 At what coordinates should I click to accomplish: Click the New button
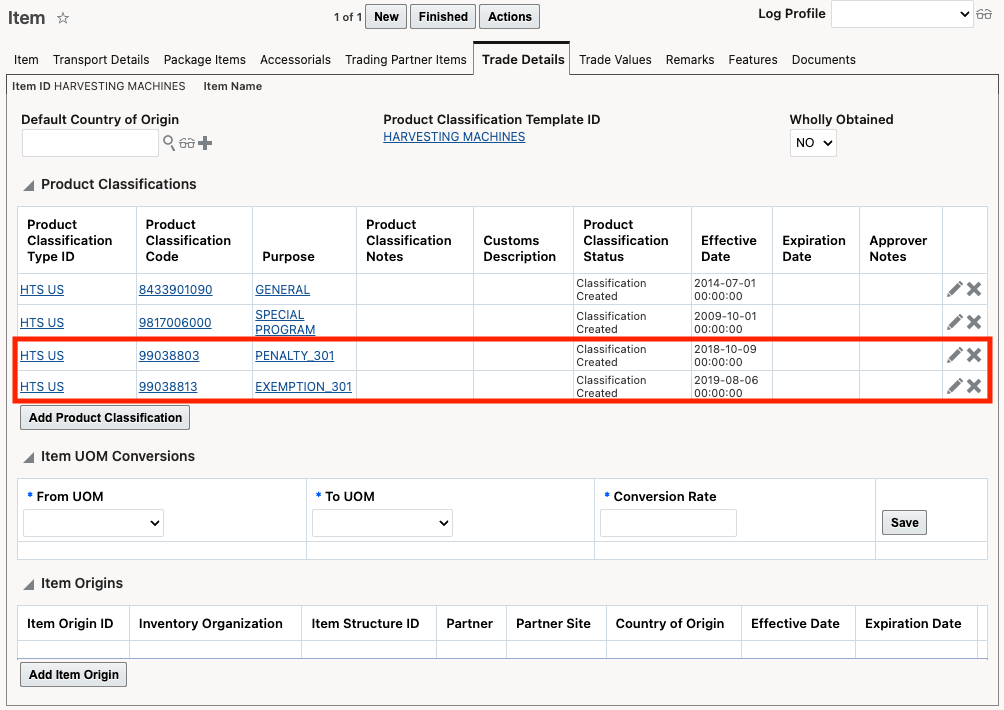pyautogui.click(x=386, y=17)
